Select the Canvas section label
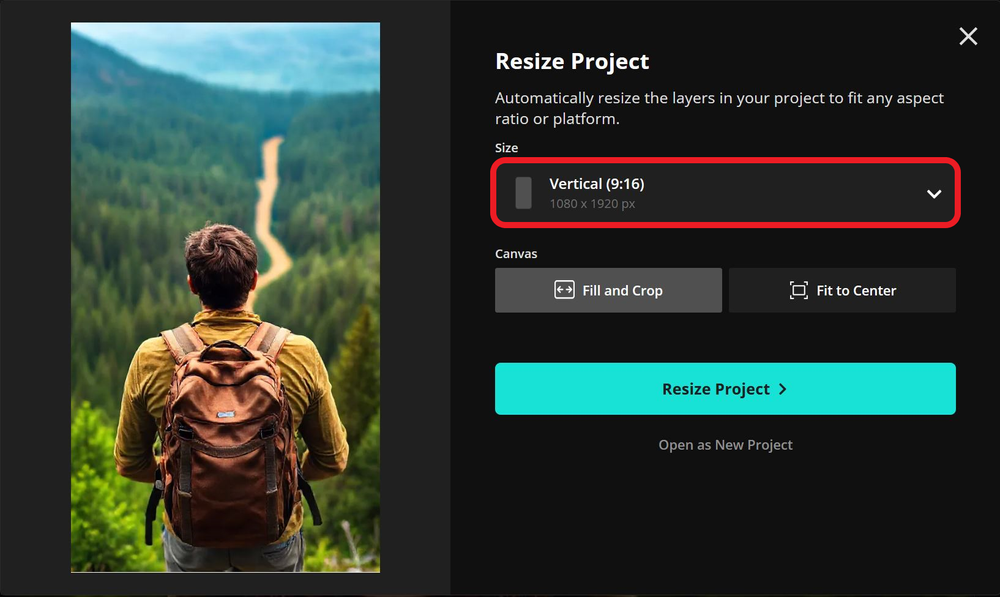 [516, 253]
